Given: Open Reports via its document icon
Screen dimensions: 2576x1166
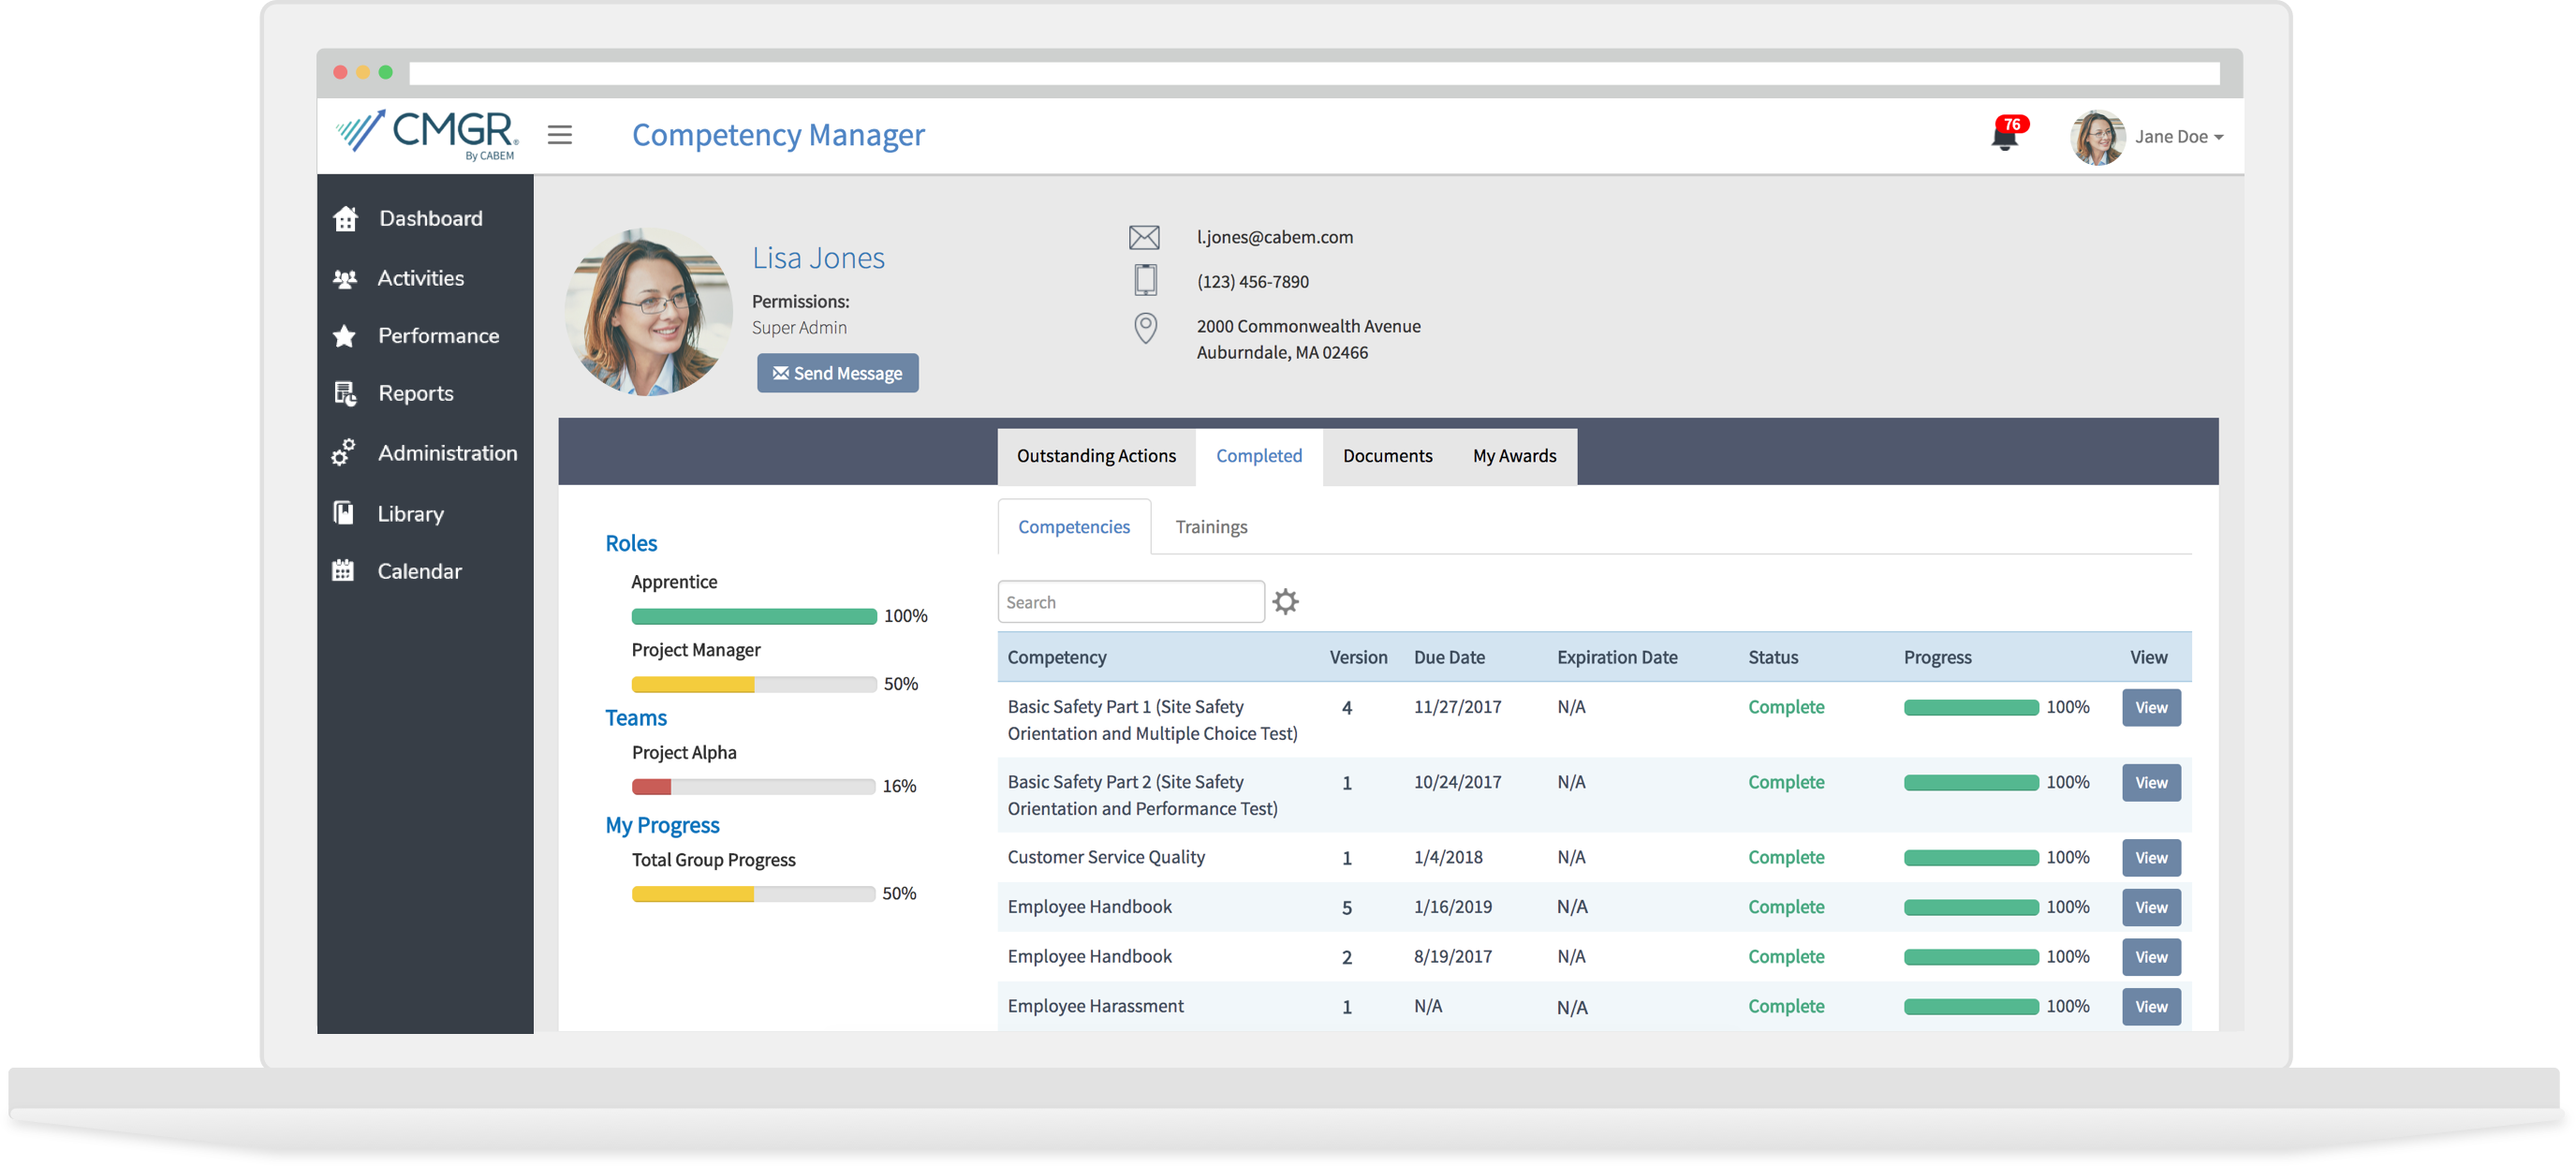Looking at the screenshot, I should point(345,394).
